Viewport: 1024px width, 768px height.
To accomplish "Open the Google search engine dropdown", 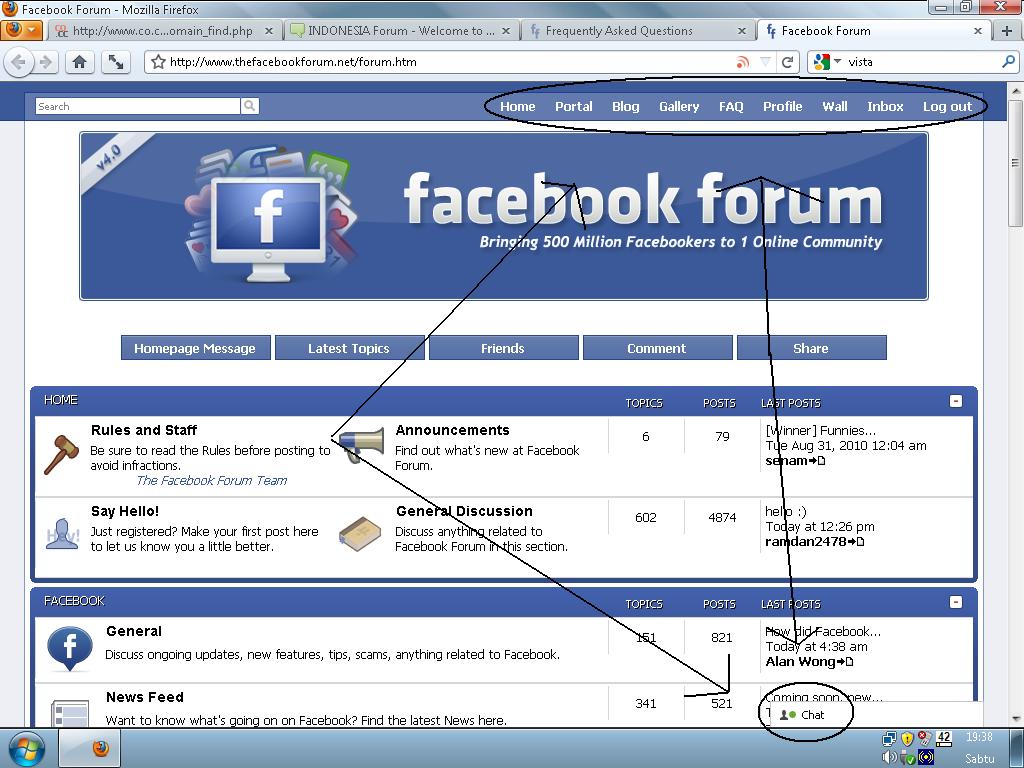I will coord(827,62).
